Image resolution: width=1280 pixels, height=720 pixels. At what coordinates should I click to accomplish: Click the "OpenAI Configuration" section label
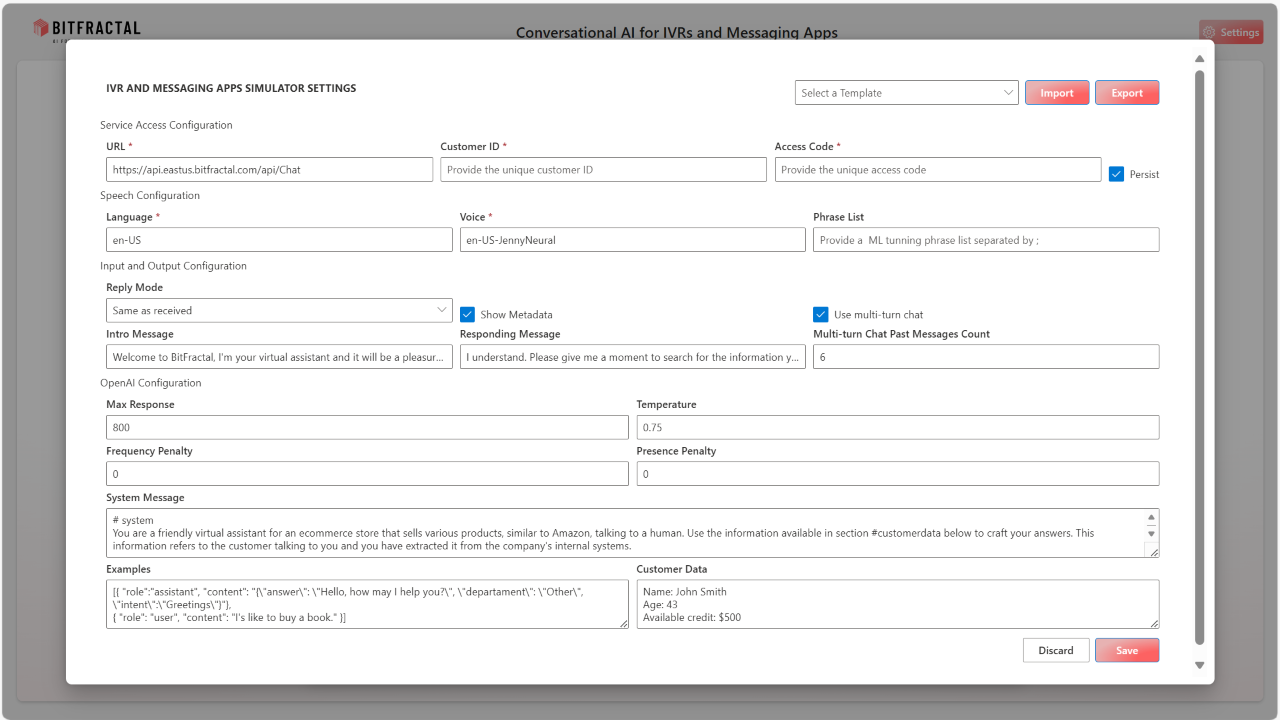(x=150, y=383)
